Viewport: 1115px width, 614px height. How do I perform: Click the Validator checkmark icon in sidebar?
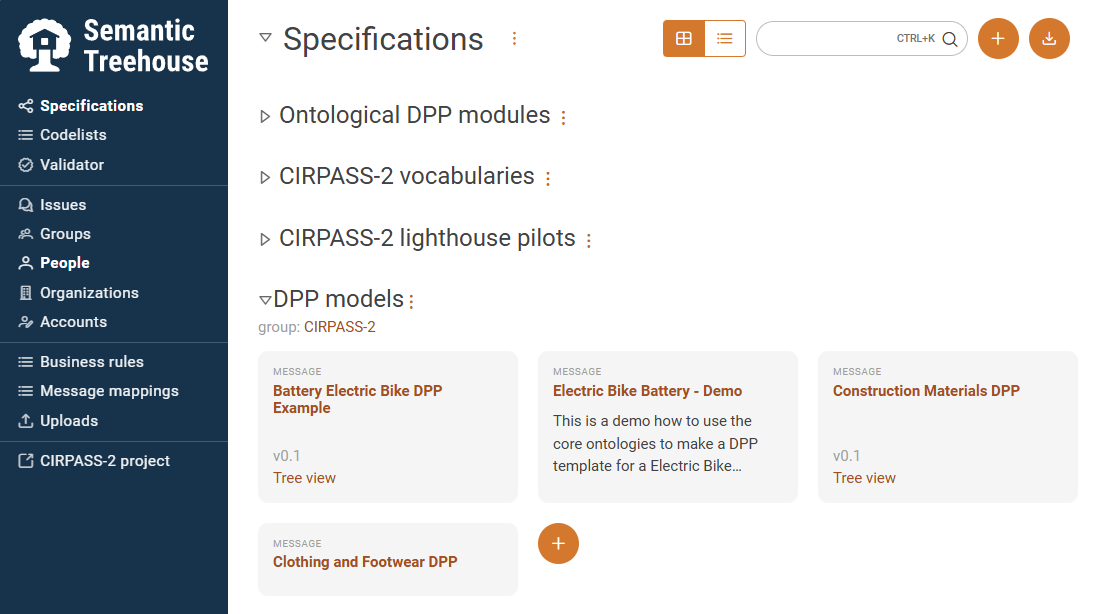coord(26,165)
